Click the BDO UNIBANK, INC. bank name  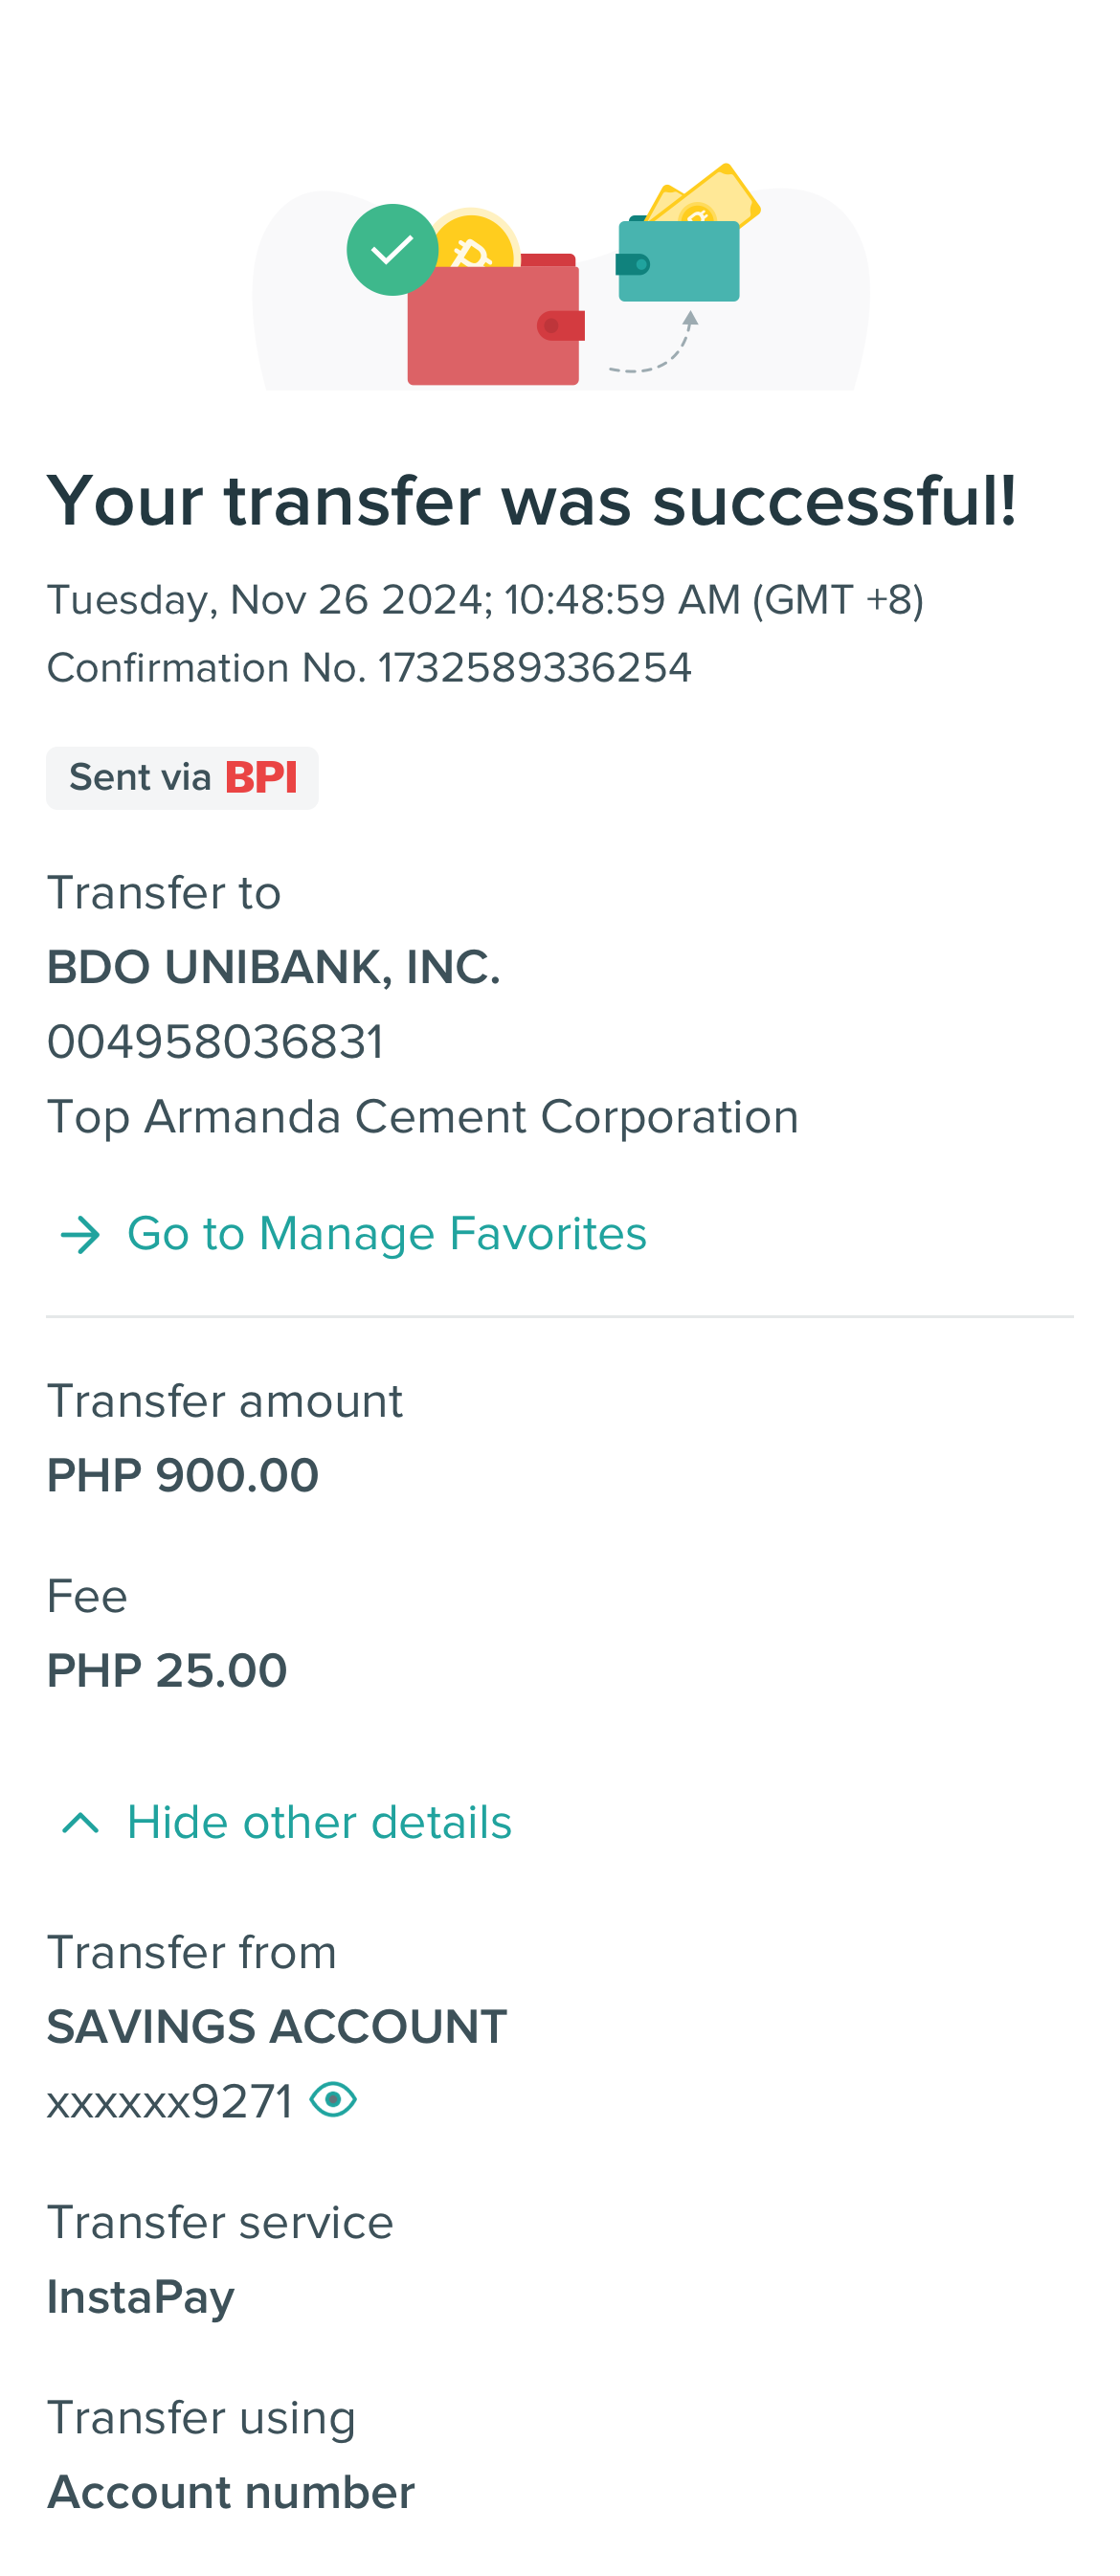(x=273, y=967)
